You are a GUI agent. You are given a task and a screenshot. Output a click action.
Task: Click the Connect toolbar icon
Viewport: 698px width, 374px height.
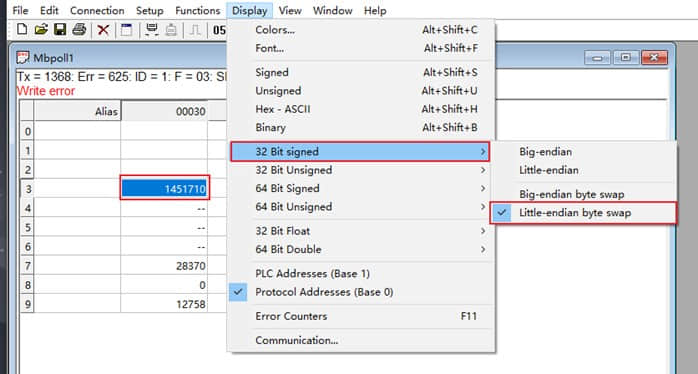(152, 30)
